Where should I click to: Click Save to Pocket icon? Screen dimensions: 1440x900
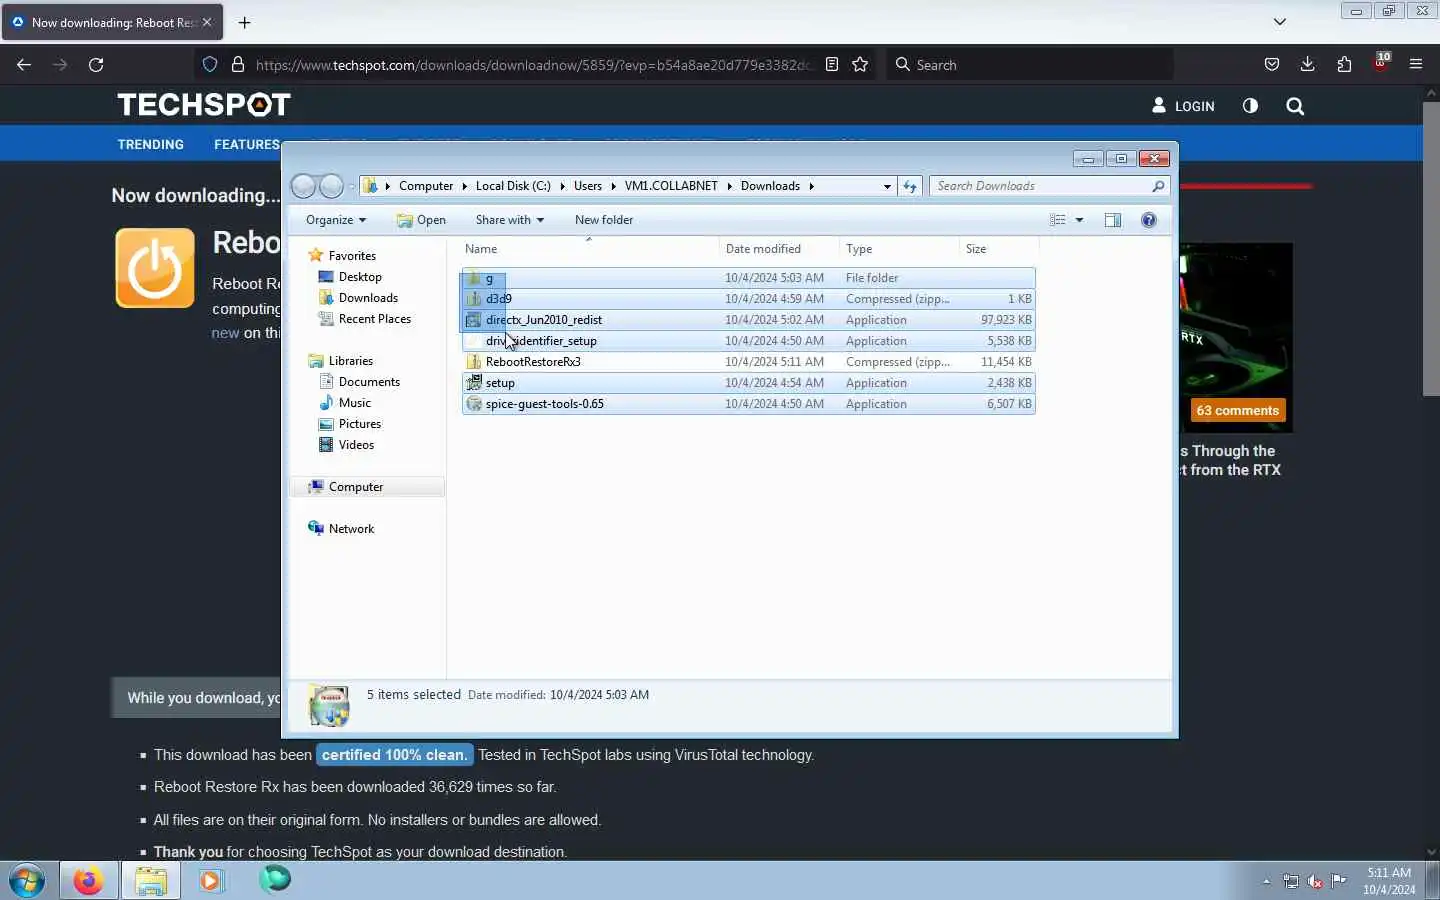(1271, 64)
